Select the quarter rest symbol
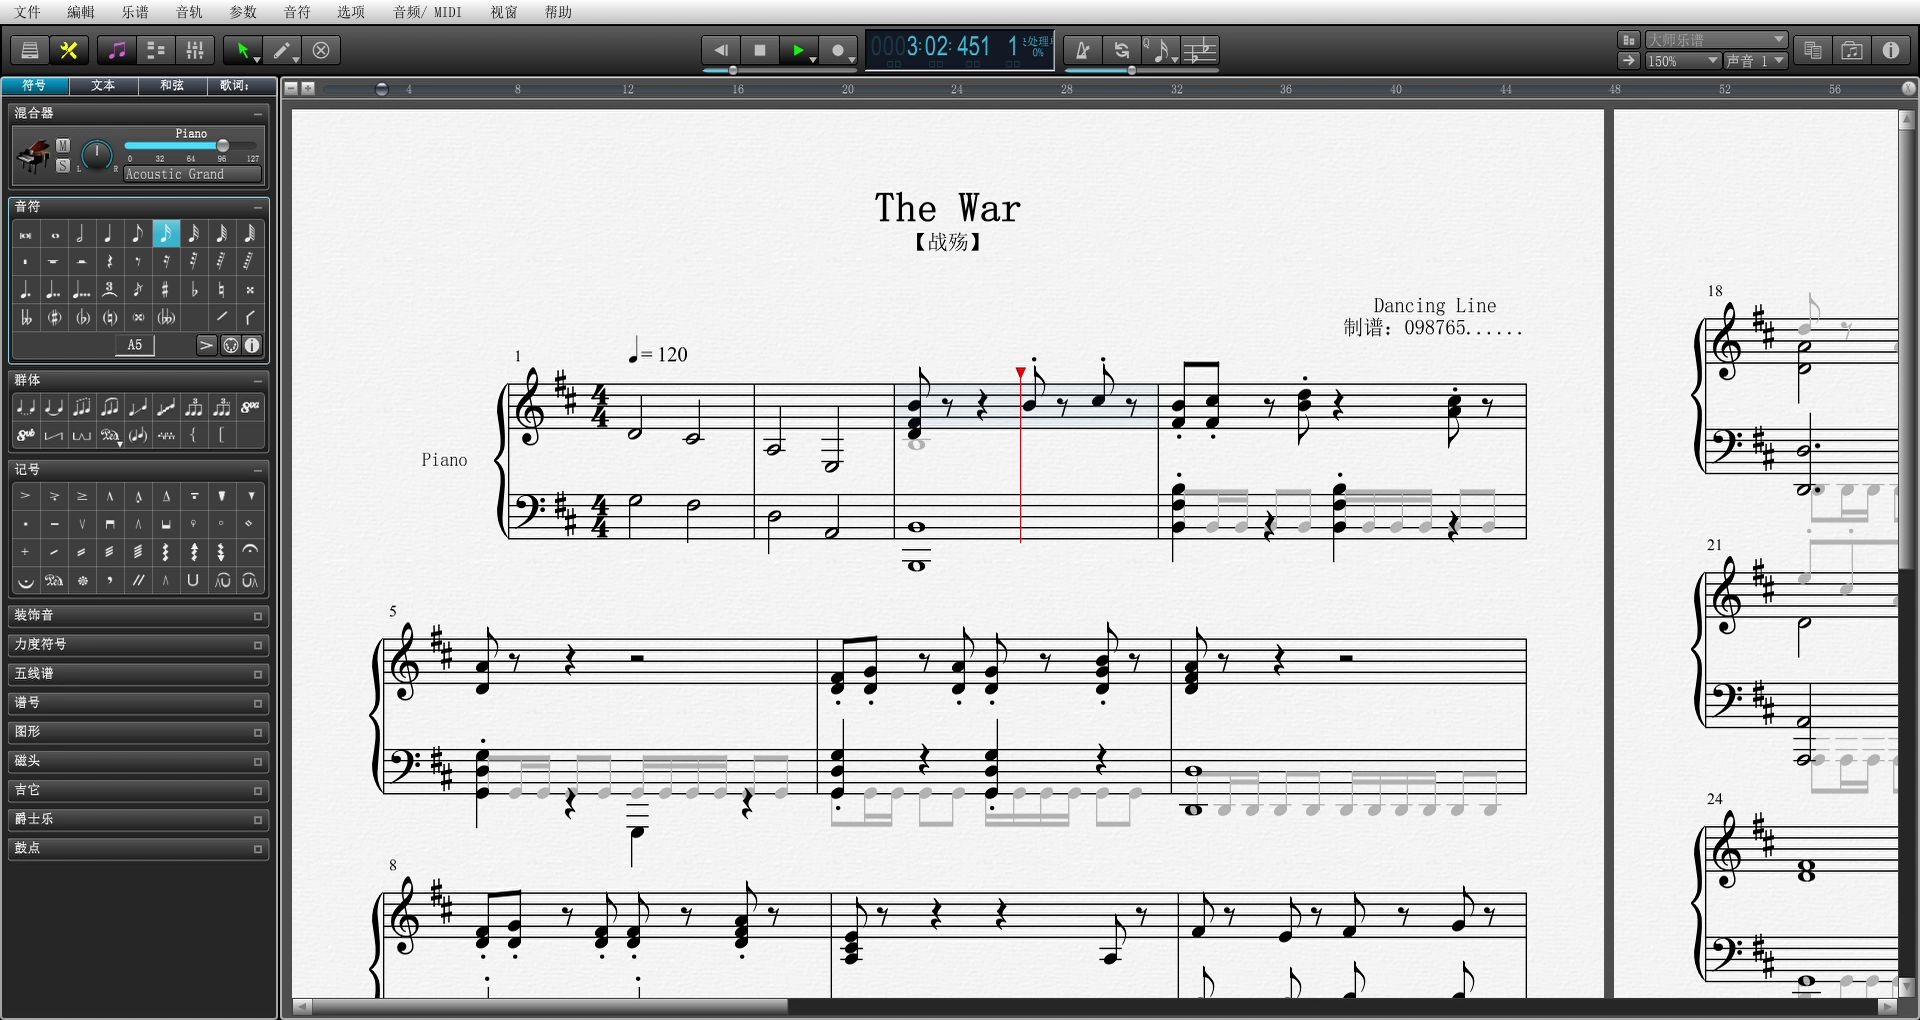Viewport: 1920px width, 1020px height. pyautogui.click(x=110, y=262)
